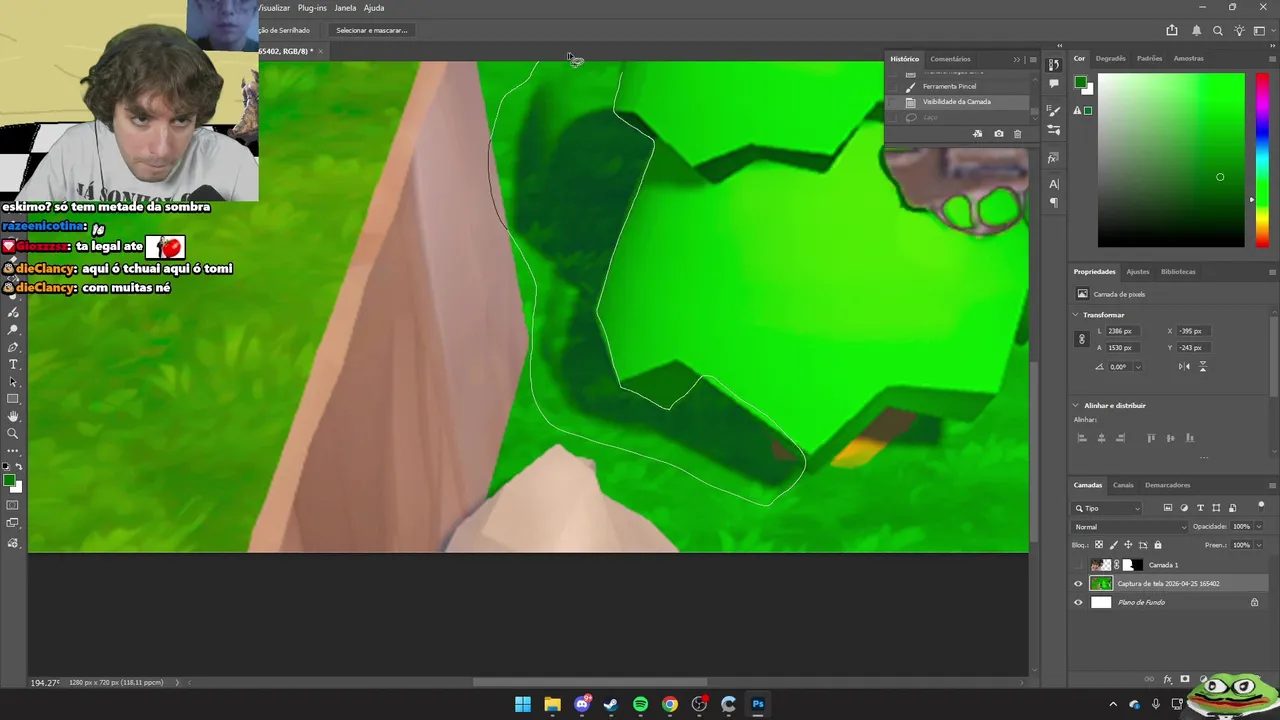Open the Character panel icon
The height and width of the screenshot is (720, 1280).
click(x=1053, y=184)
